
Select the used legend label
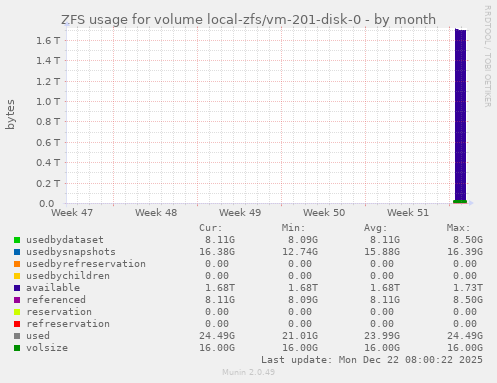click(38, 336)
